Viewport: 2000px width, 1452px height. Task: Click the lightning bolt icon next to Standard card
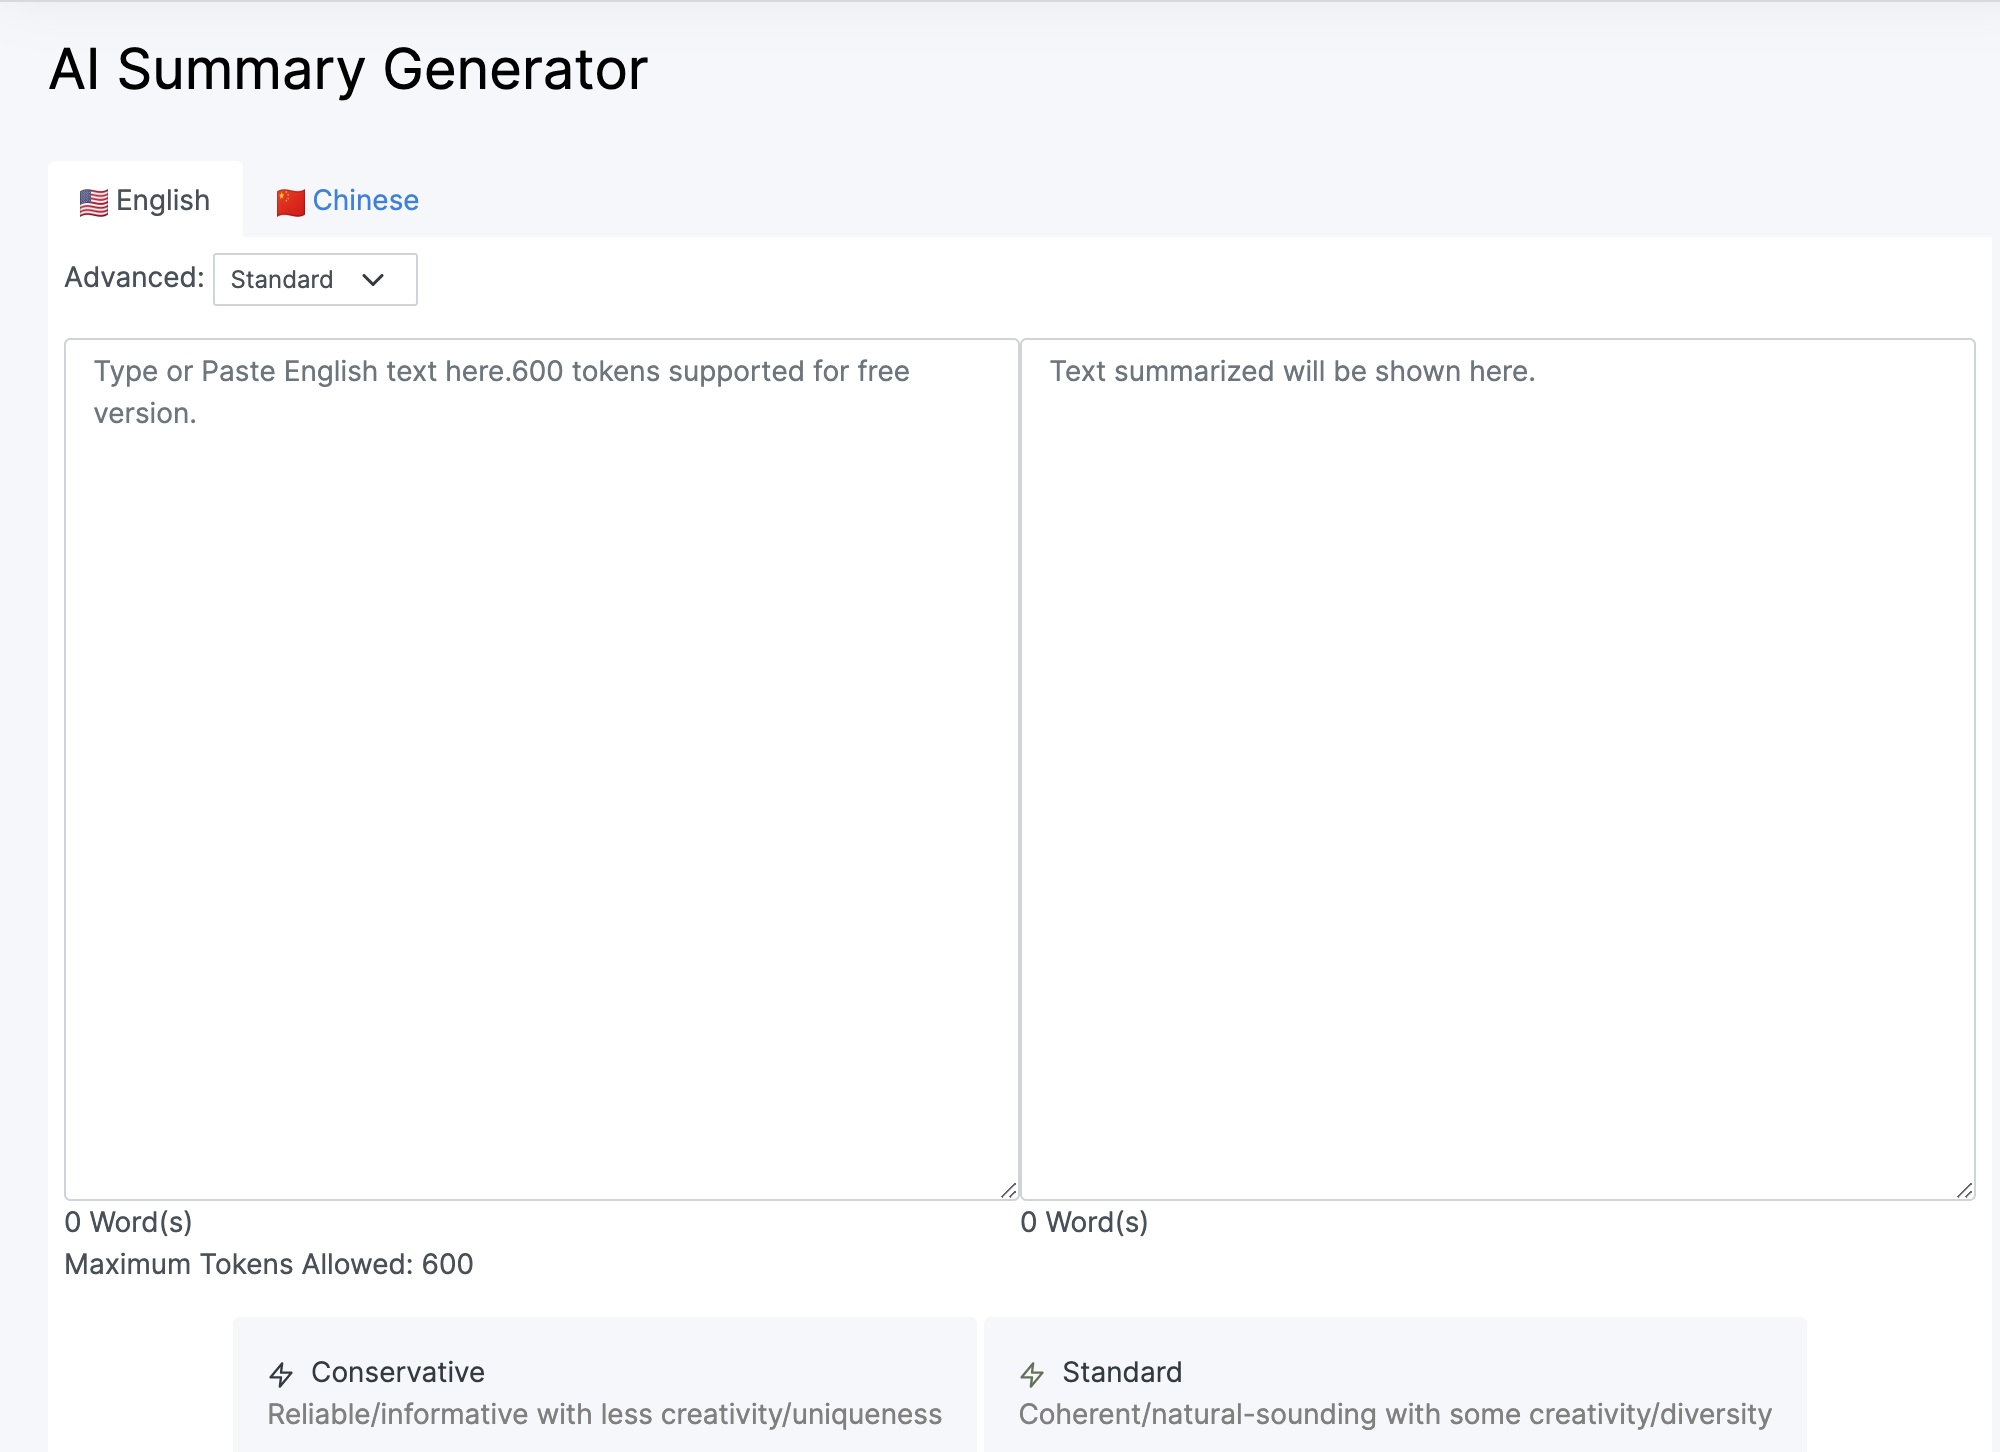pyautogui.click(x=1032, y=1375)
